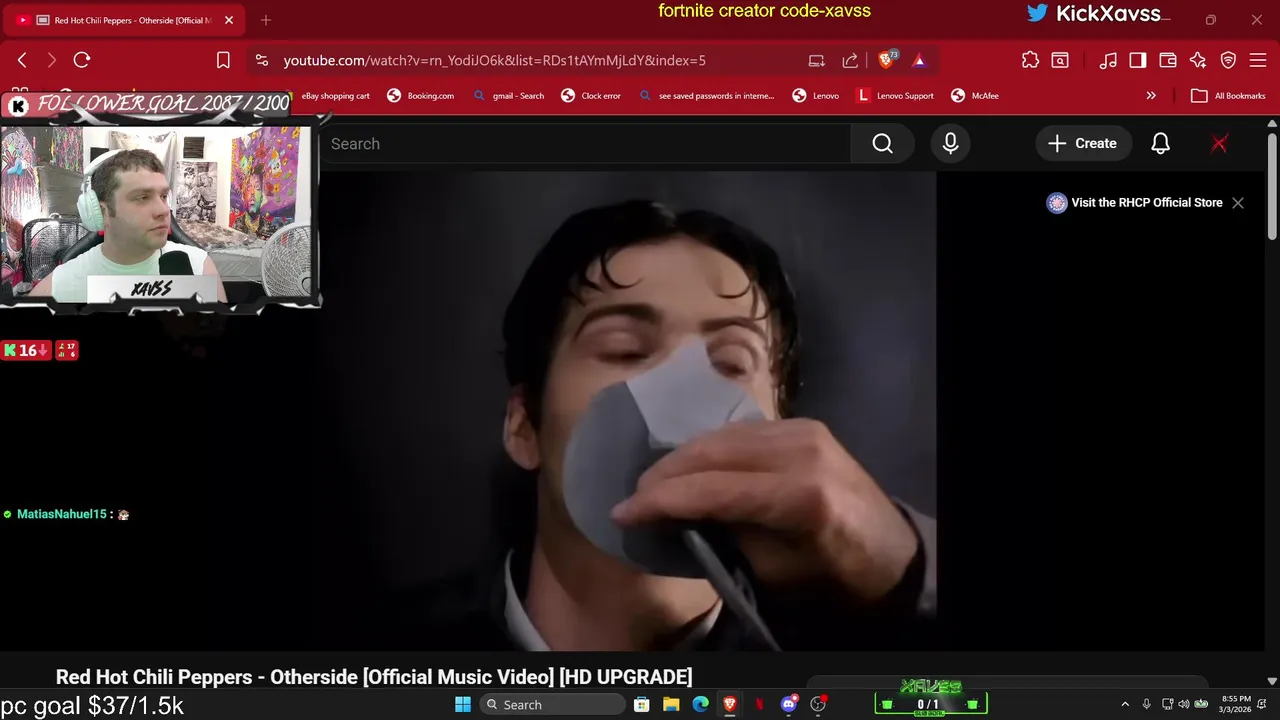Click the YouTube search field
This screenshot has width=1280, height=720.
[x=585, y=144]
